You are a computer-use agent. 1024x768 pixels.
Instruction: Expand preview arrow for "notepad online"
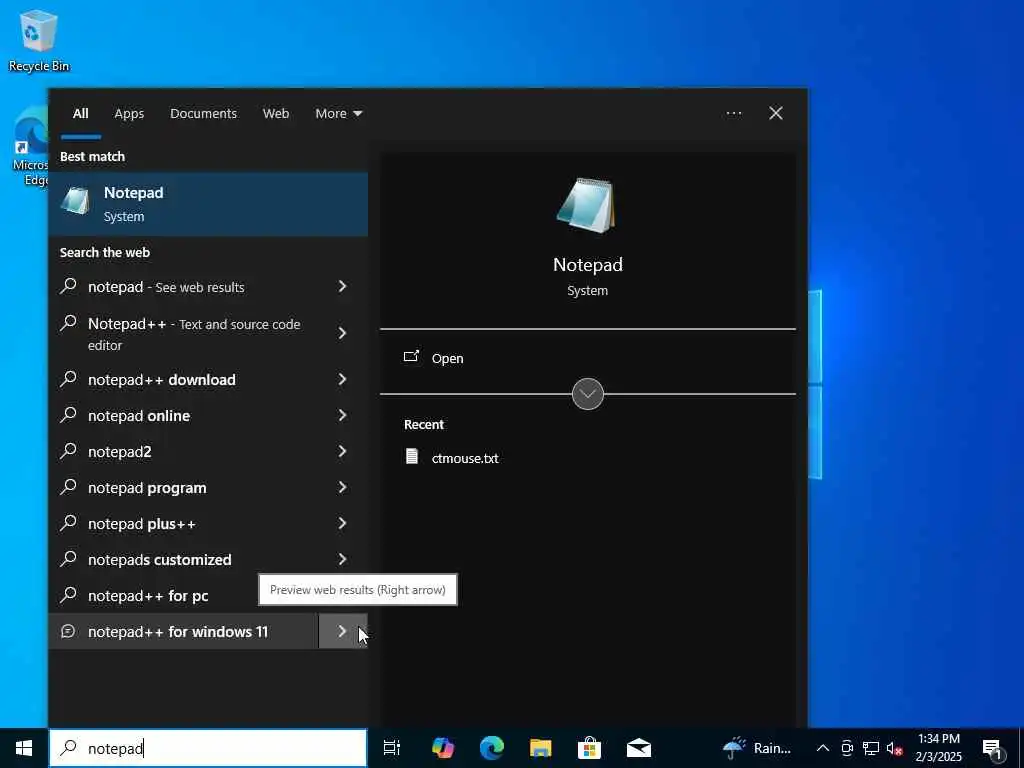point(342,415)
